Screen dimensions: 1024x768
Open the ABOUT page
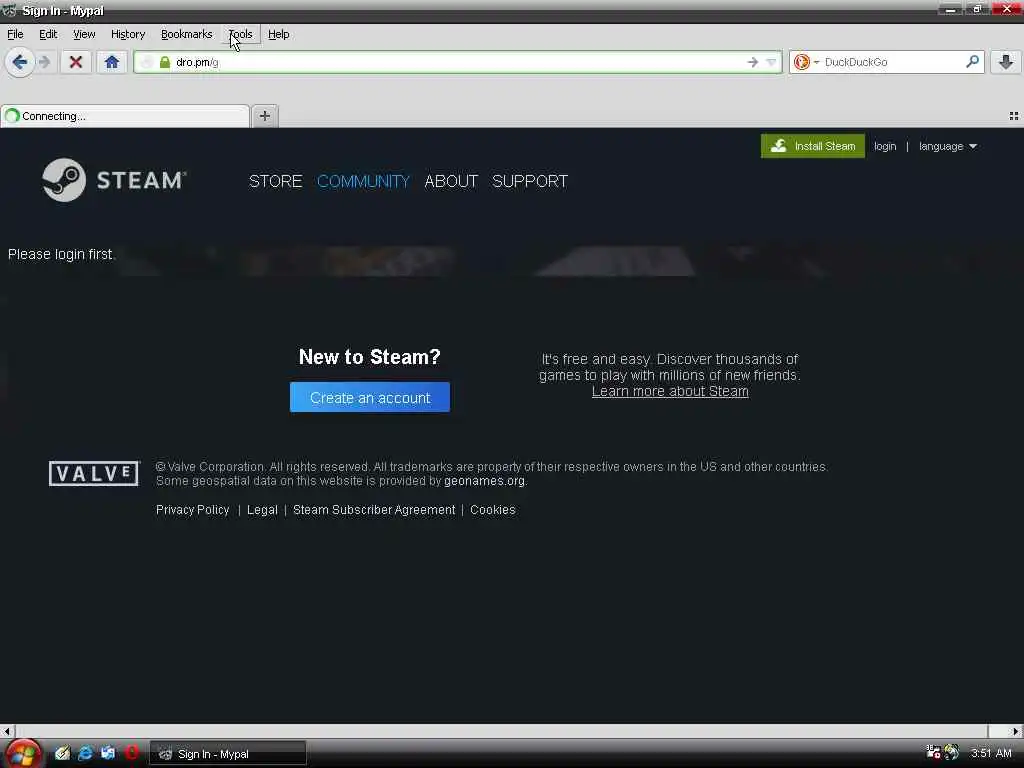(451, 181)
